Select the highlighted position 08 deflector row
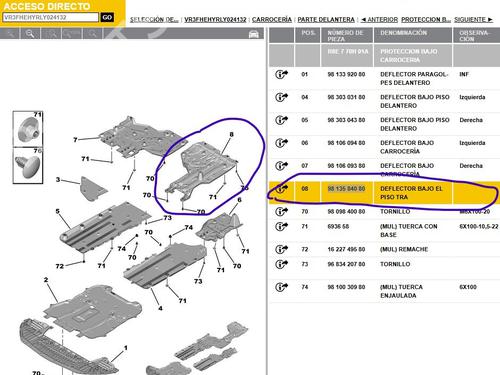The height and width of the screenshot is (375, 500). [384, 193]
